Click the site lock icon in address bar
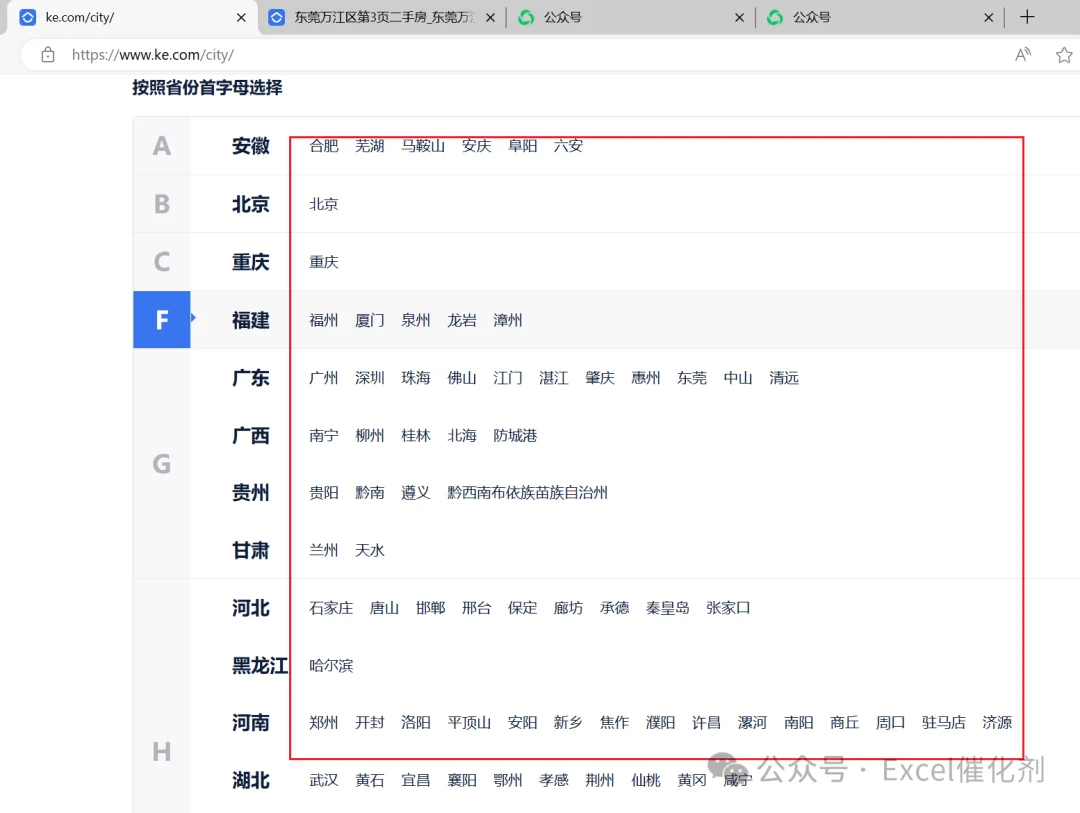Viewport: 1080px width, 813px height. click(x=48, y=55)
